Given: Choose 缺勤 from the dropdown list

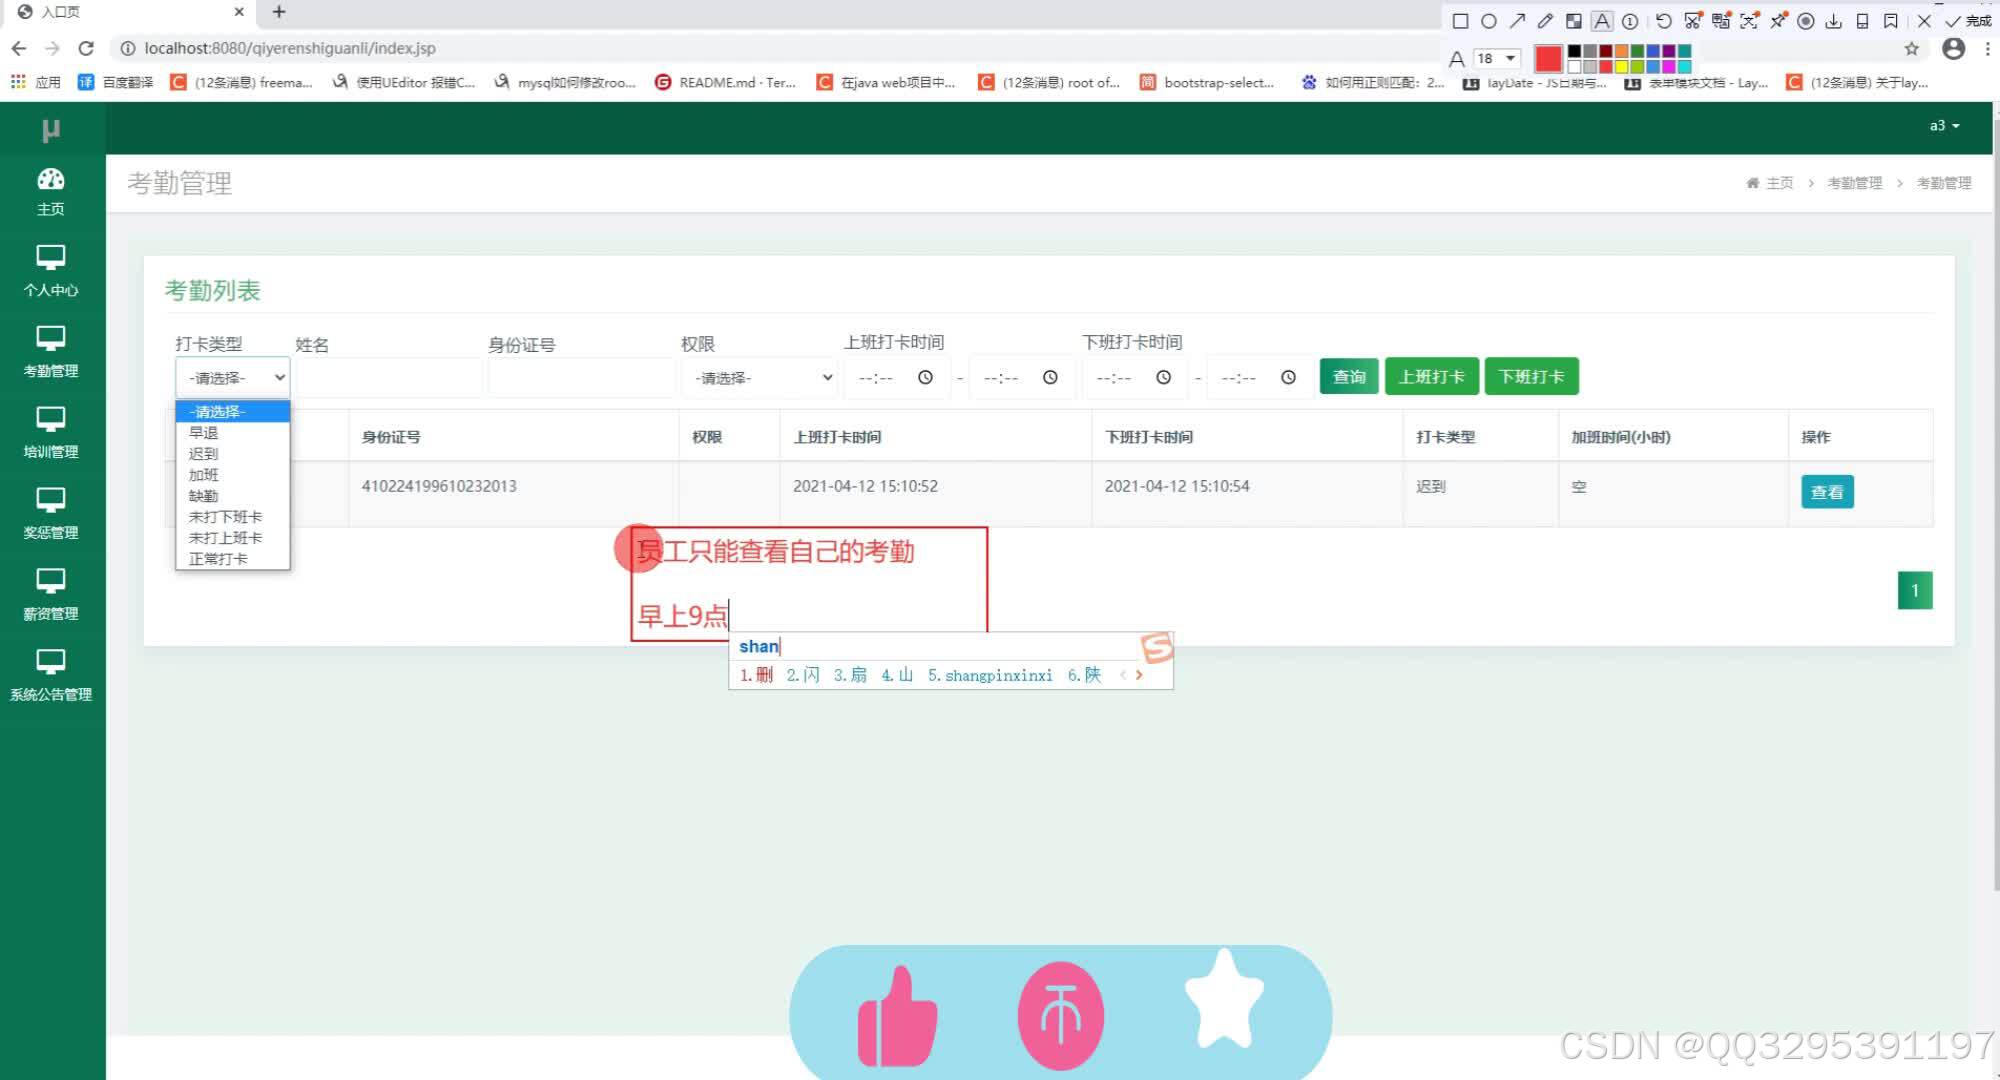Looking at the screenshot, I should click(232, 496).
